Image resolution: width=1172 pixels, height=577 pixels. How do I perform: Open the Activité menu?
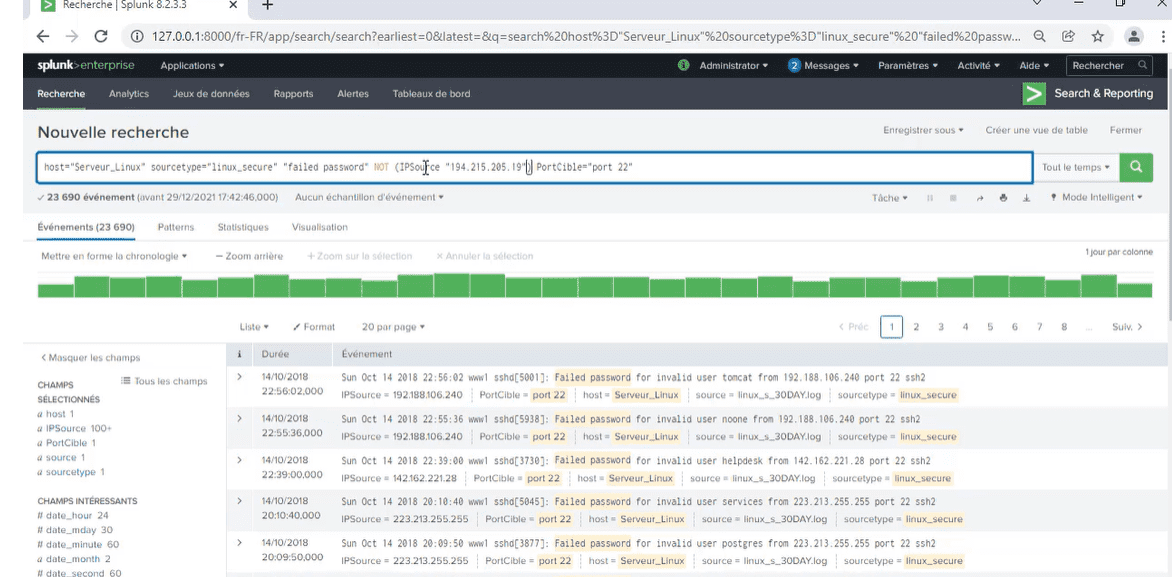978,66
